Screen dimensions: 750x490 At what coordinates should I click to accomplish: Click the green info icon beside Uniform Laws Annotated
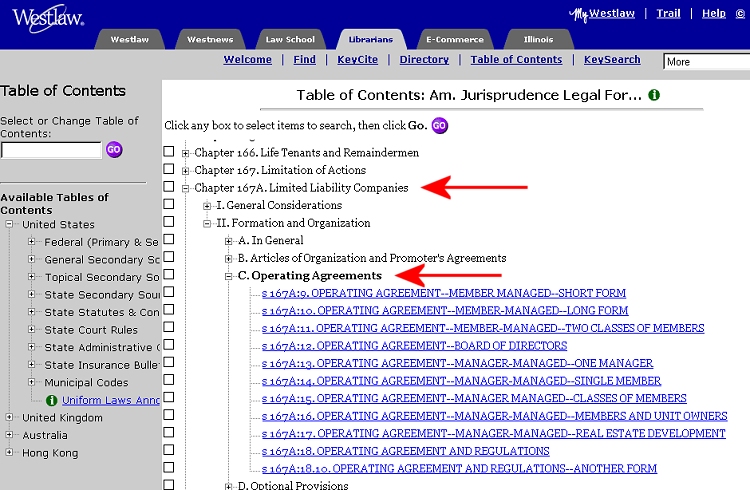51,401
